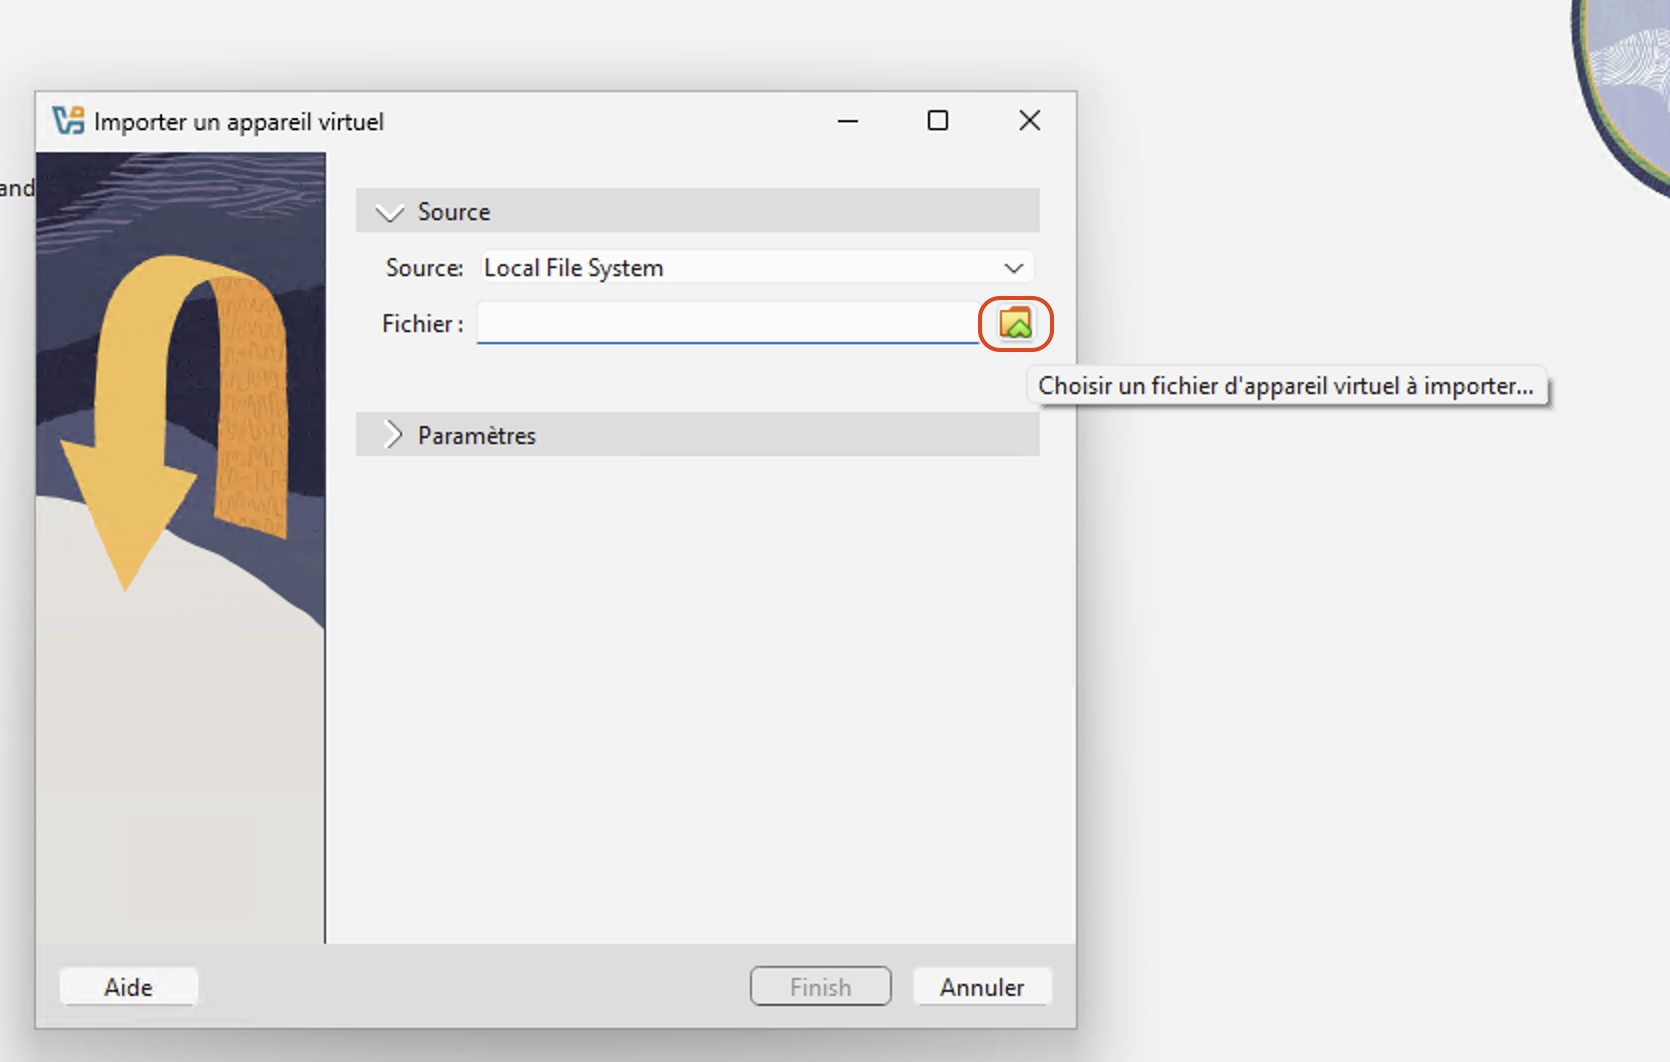
Task: Close the Importer un appareil virtuel dialog
Action: click(x=1029, y=121)
